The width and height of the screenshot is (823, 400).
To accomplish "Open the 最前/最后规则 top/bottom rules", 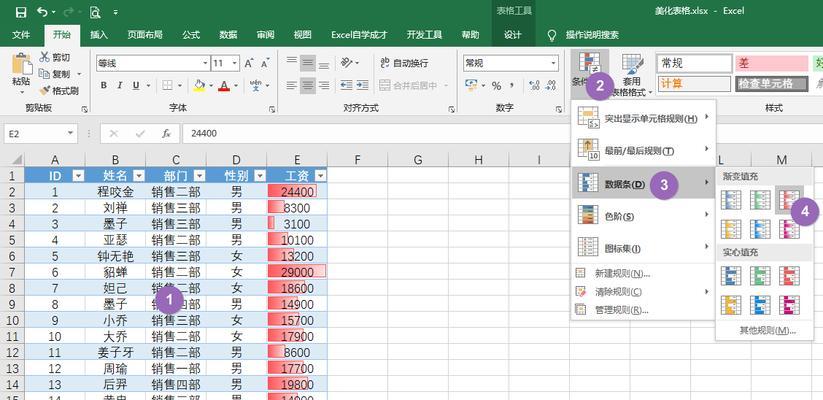I will tap(643, 151).
